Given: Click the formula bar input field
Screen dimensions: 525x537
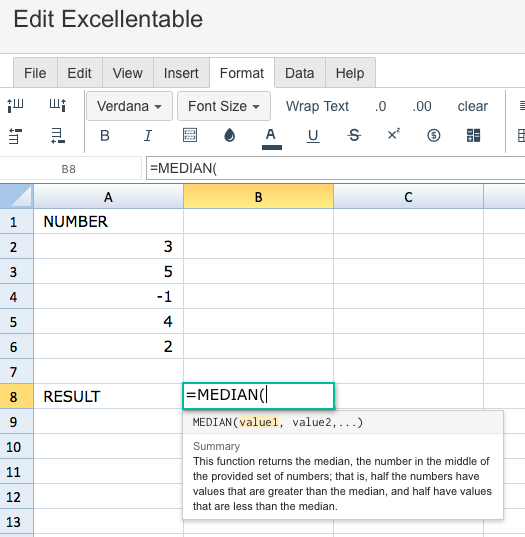Looking at the screenshot, I should point(336,168).
